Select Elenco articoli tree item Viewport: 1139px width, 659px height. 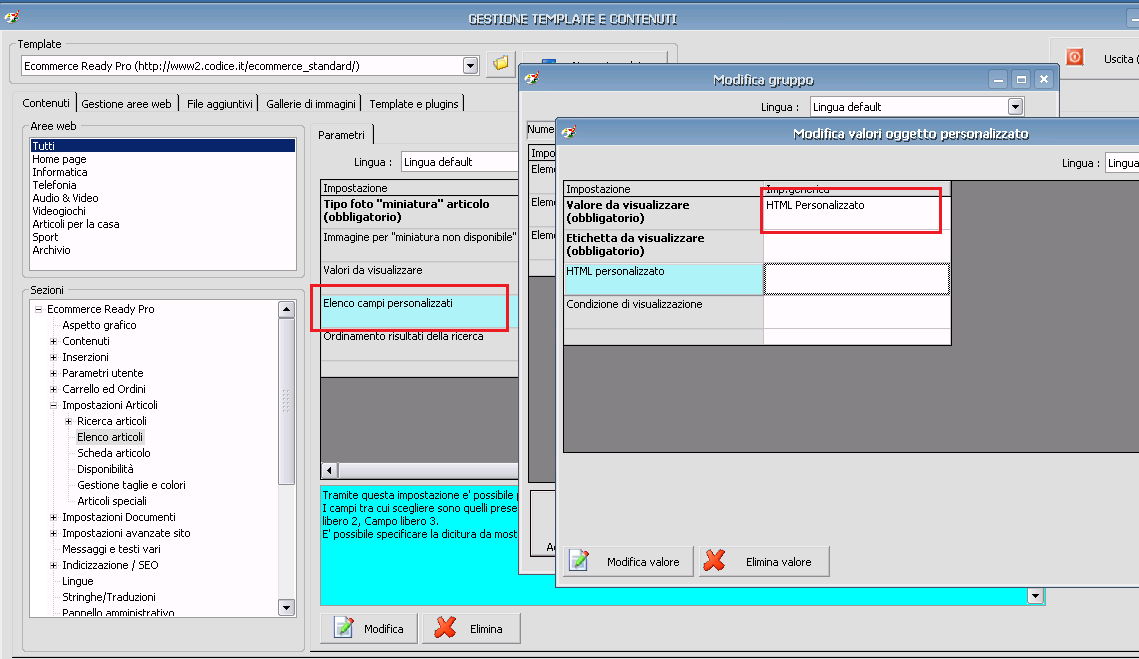[110, 437]
